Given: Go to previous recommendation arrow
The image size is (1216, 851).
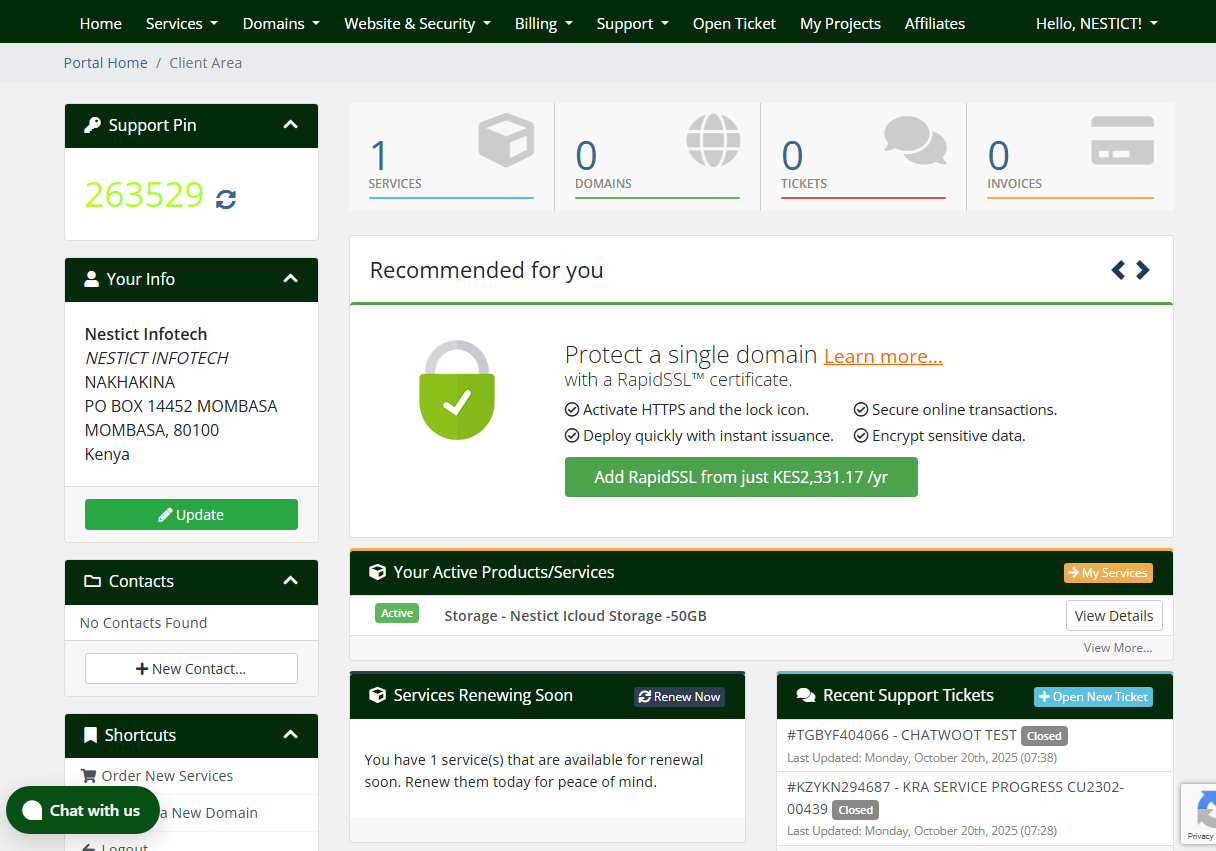Looking at the screenshot, I should tap(1118, 270).
